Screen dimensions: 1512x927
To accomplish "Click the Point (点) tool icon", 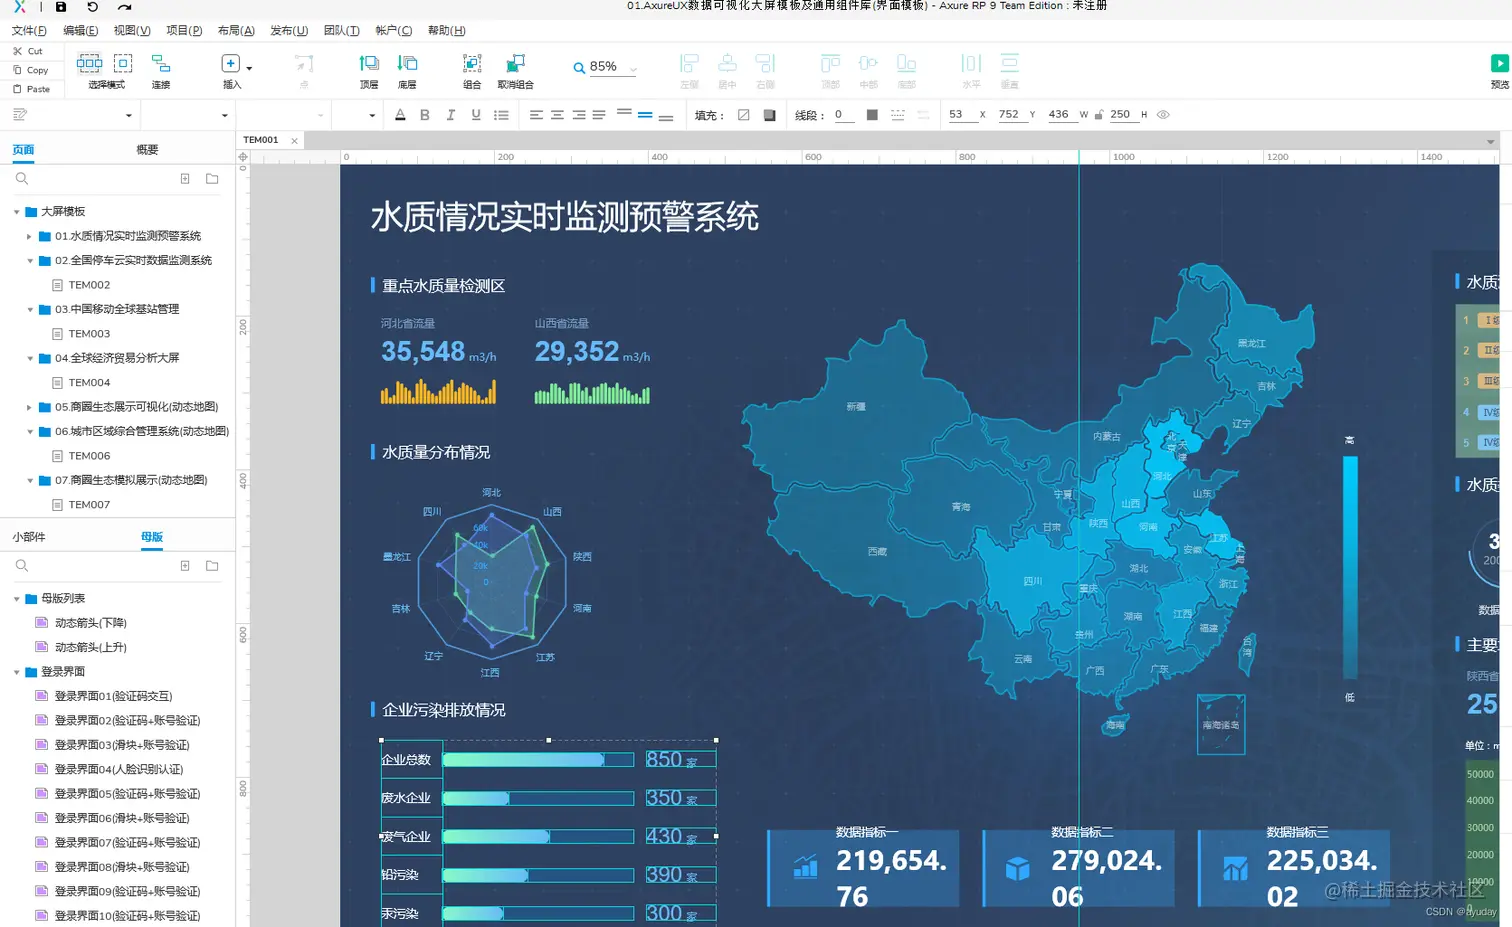I will [x=305, y=63].
